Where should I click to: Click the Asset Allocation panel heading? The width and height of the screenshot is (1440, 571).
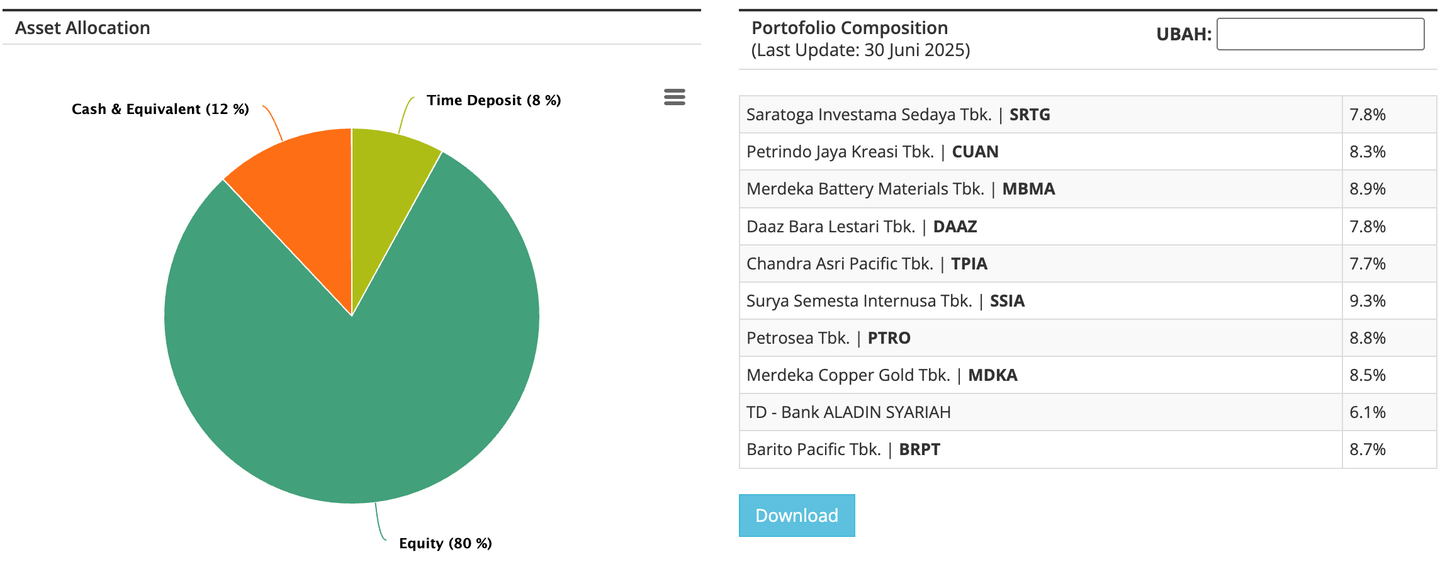pyautogui.click(x=83, y=28)
